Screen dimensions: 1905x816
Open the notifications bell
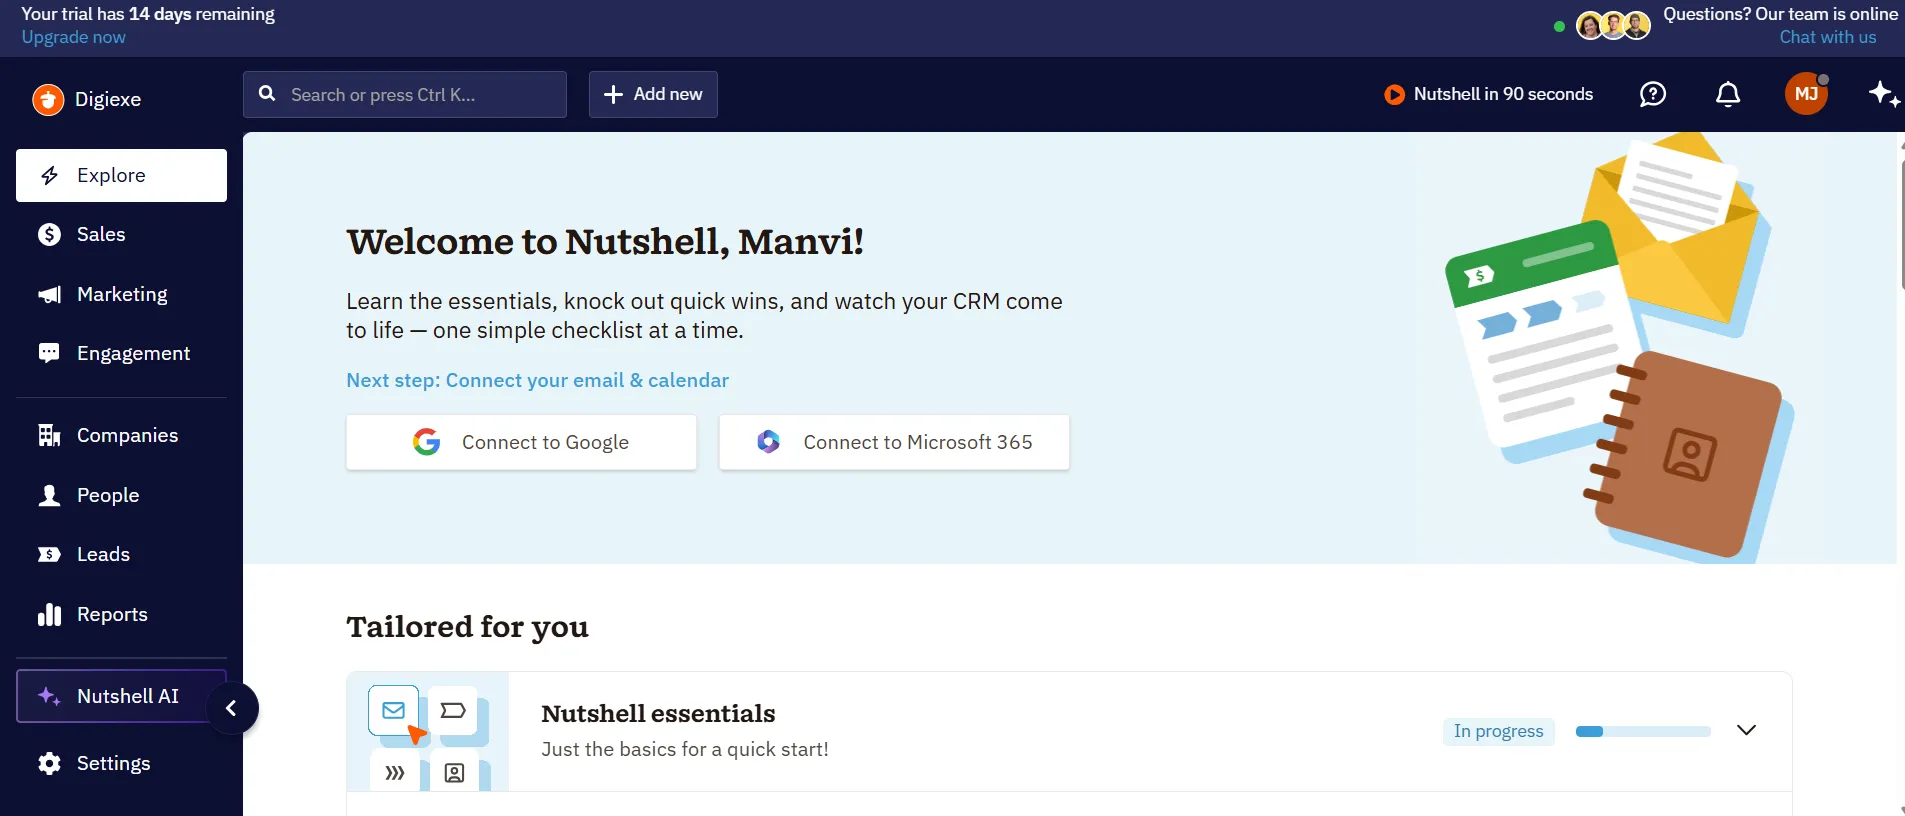click(x=1728, y=94)
